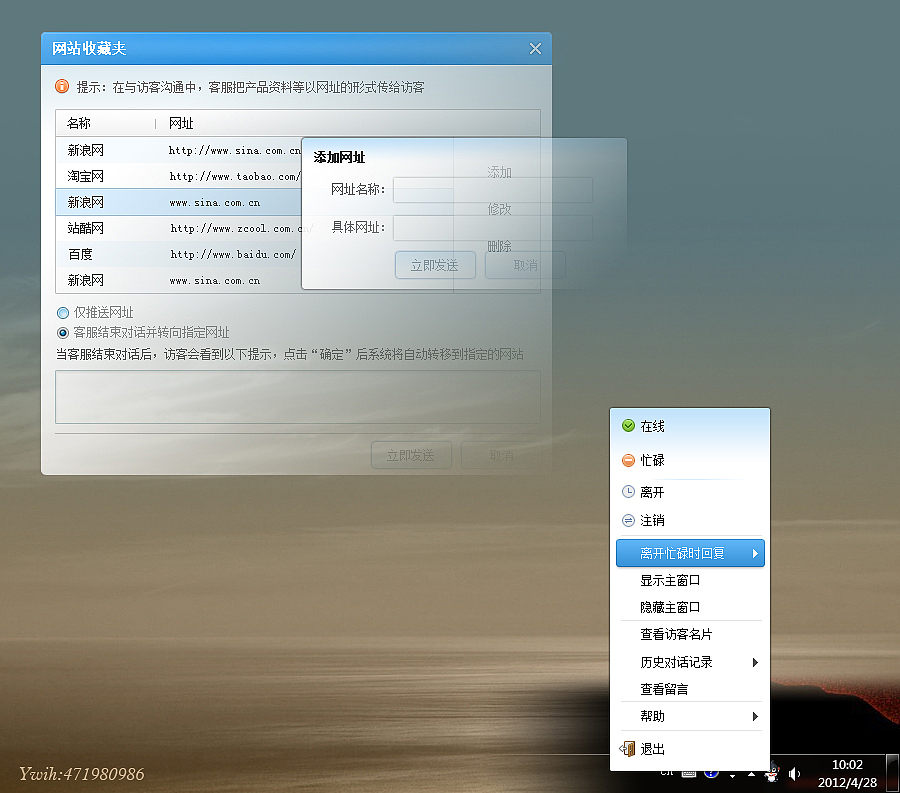Focus the 具体网址 input field
900x793 pixels.
tap(492, 228)
